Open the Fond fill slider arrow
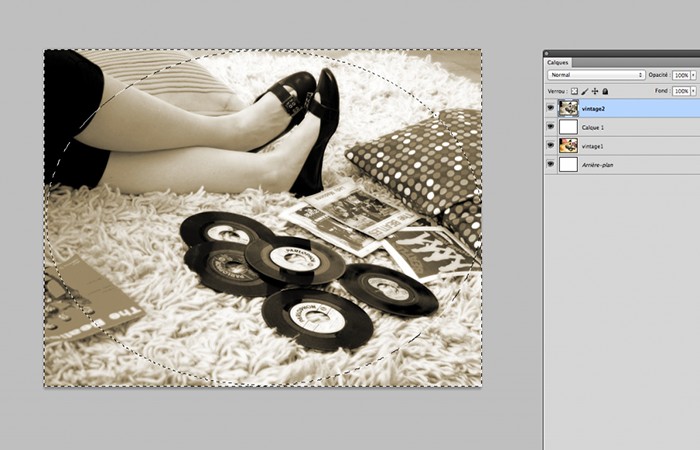 click(x=693, y=91)
